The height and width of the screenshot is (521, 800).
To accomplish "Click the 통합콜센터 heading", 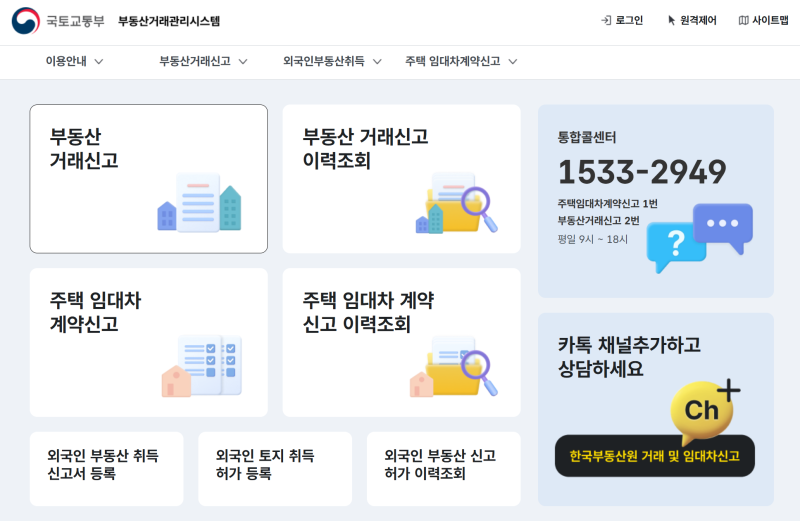I will pyautogui.click(x=587, y=137).
